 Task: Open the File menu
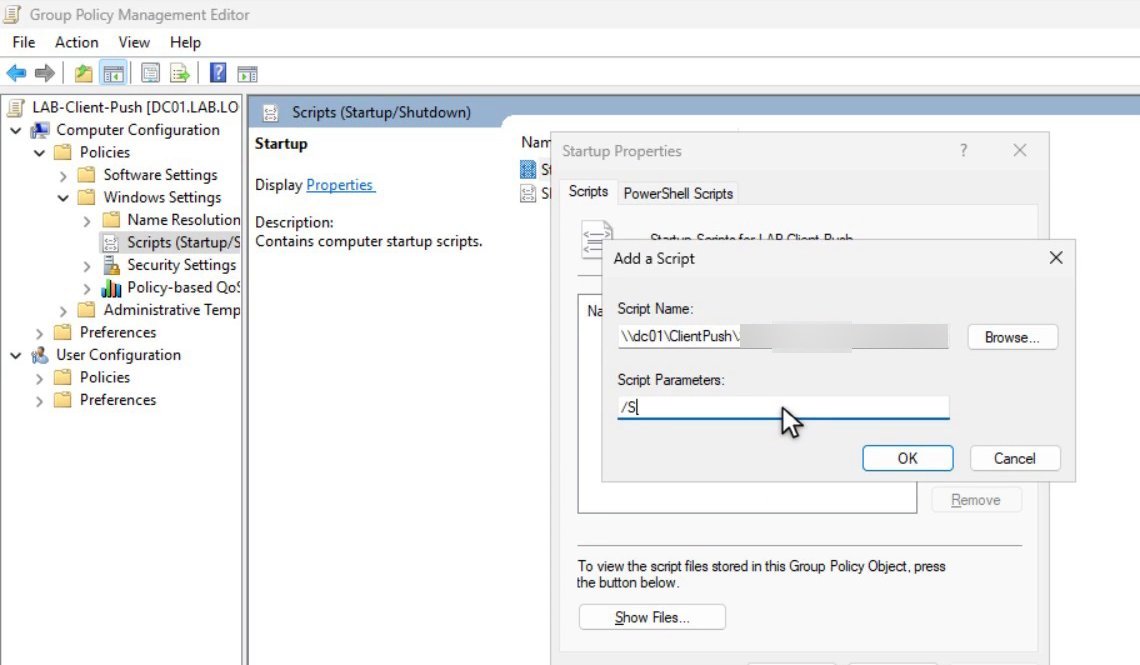point(23,42)
